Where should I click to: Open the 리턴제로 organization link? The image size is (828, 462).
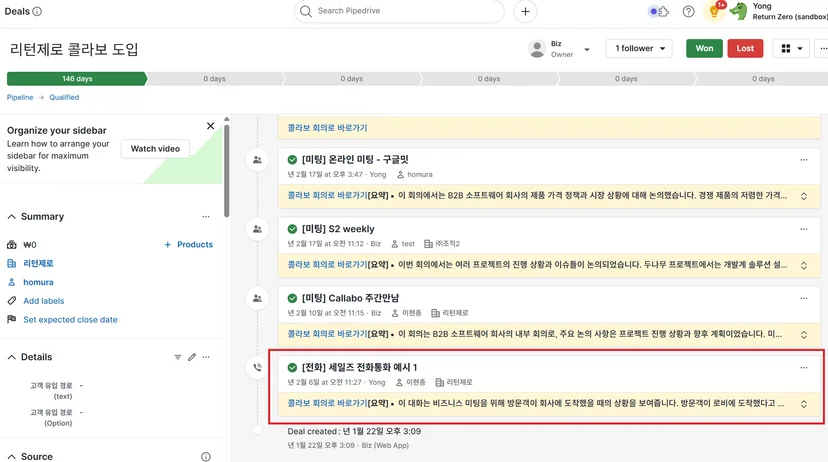click(38, 263)
